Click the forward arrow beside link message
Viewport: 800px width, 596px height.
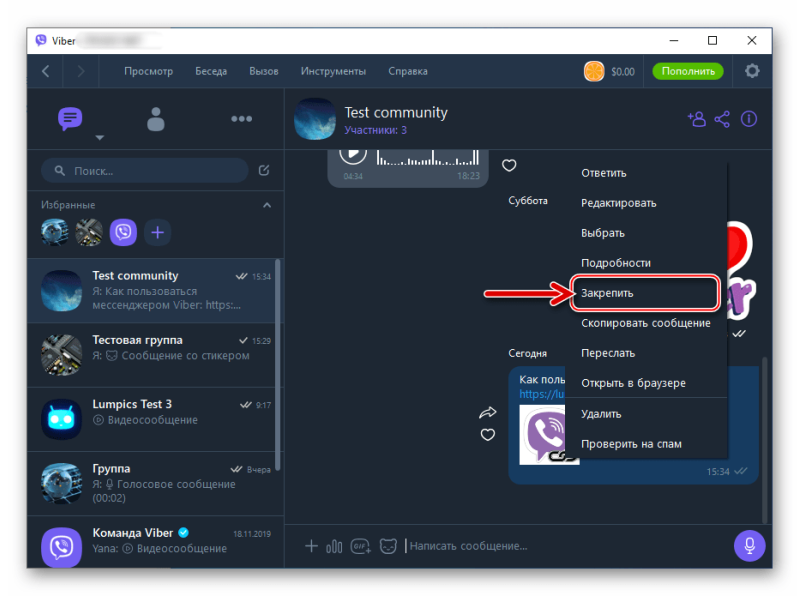(x=488, y=412)
